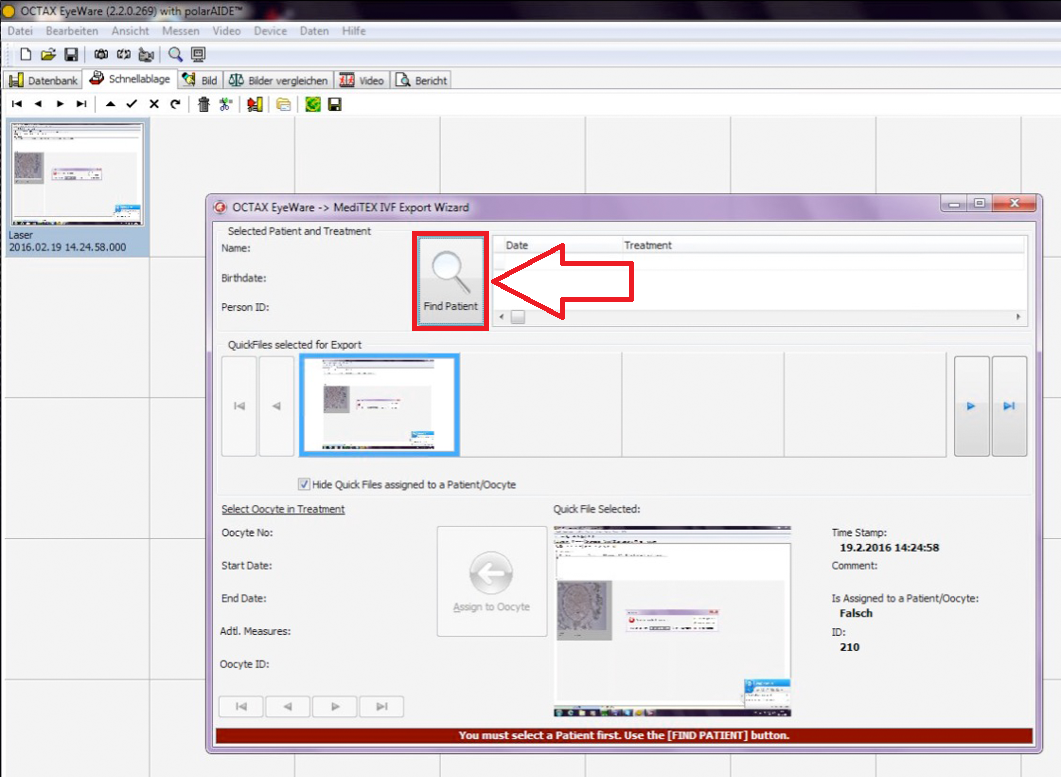Click the up-triangle edit icon
The image size is (1061, 777).
(110, 104)
